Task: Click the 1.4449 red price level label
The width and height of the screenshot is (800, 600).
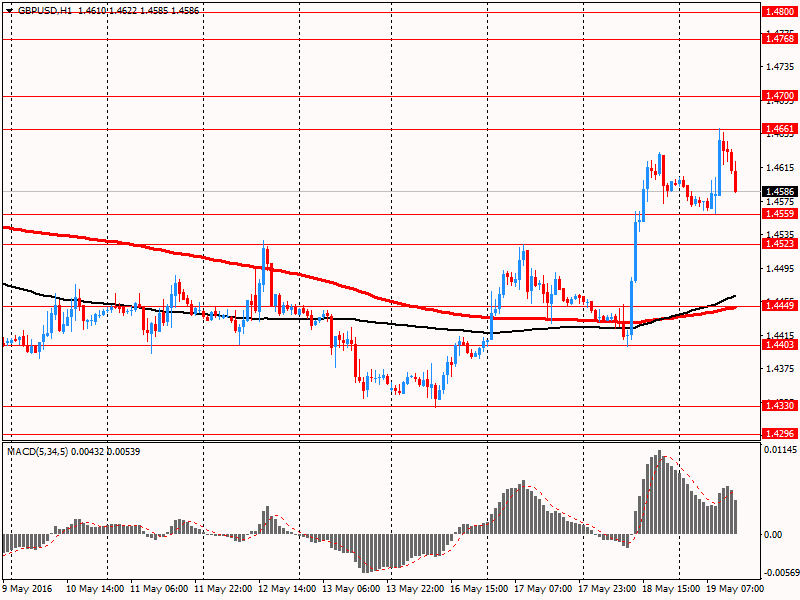Action: pos(780,306)
